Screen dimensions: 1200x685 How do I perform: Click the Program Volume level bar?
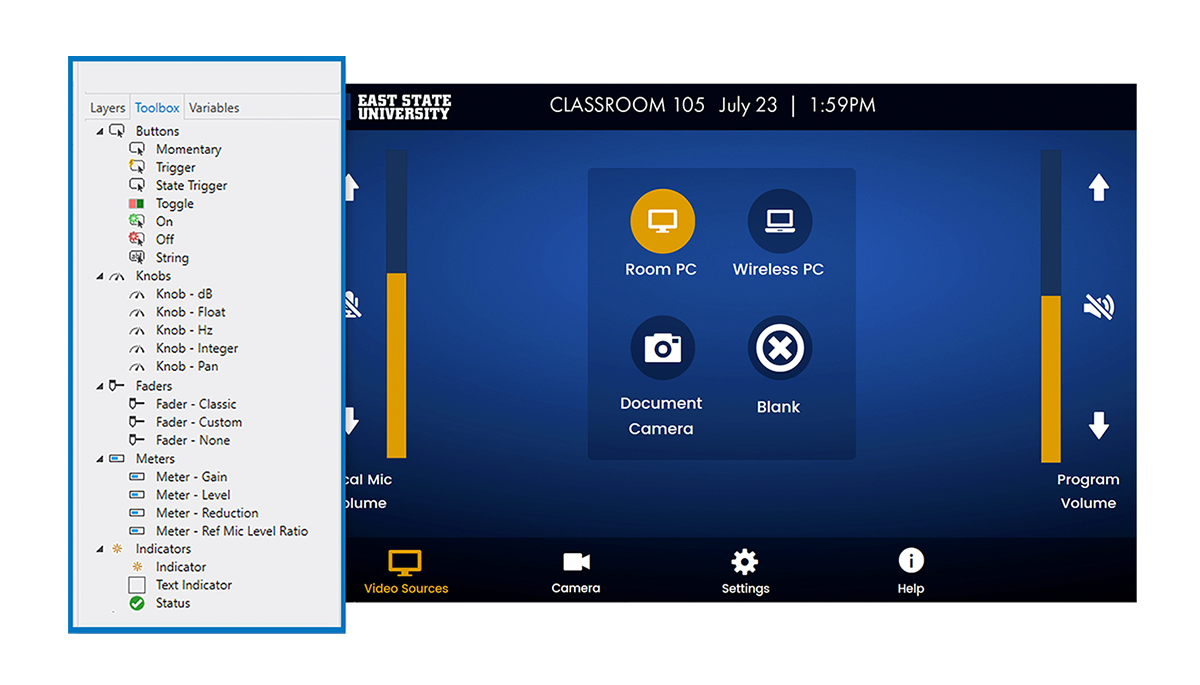point(1050,306)
